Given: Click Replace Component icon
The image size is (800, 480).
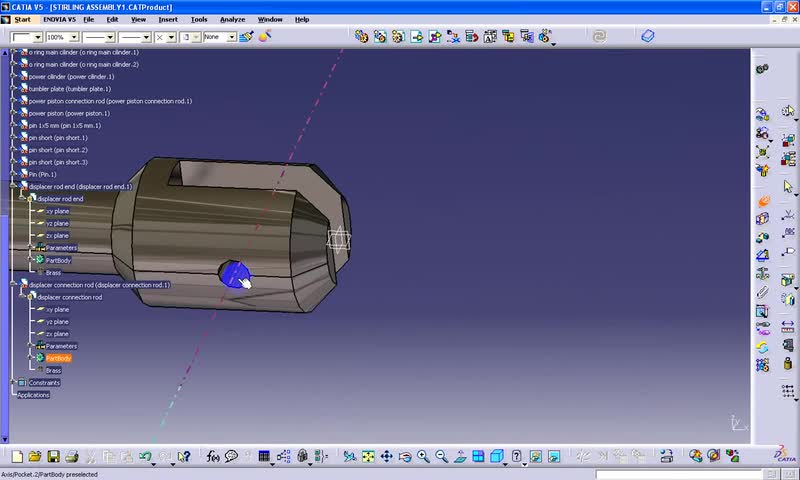Looking at the screenshot, I should pyautogui.click(x=453, y=36).
